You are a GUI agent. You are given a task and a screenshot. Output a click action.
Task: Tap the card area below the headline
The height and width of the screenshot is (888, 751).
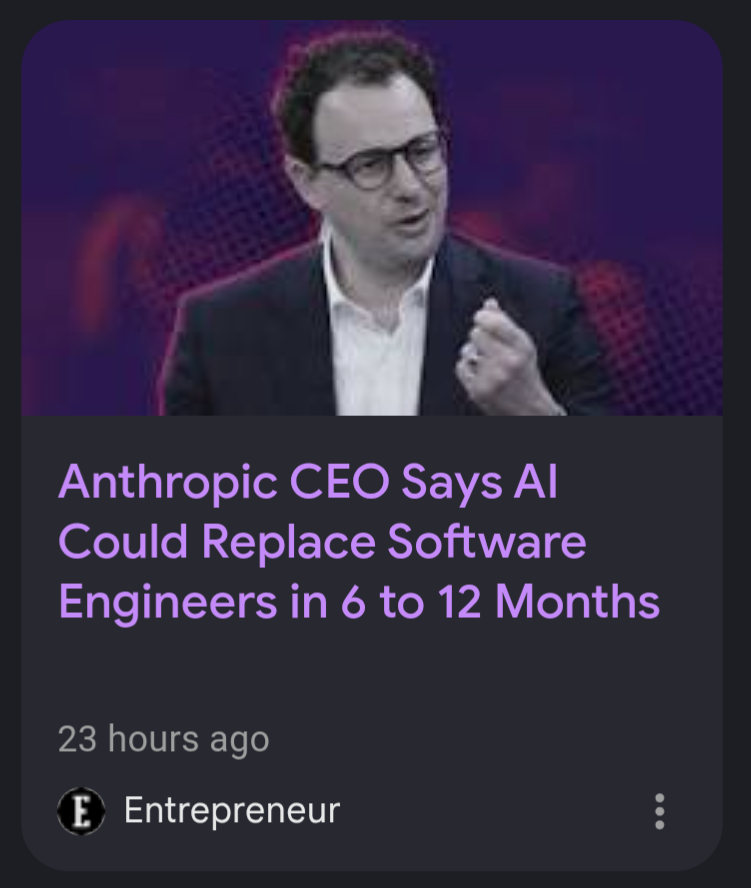[372, 671]
